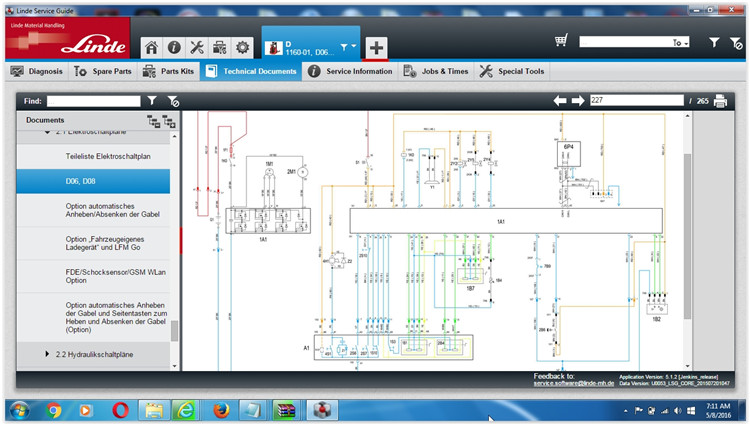The height and width of the screenshot is (425, 750).
Task: Clear the top-right filter
Action: tap(736, 44)
